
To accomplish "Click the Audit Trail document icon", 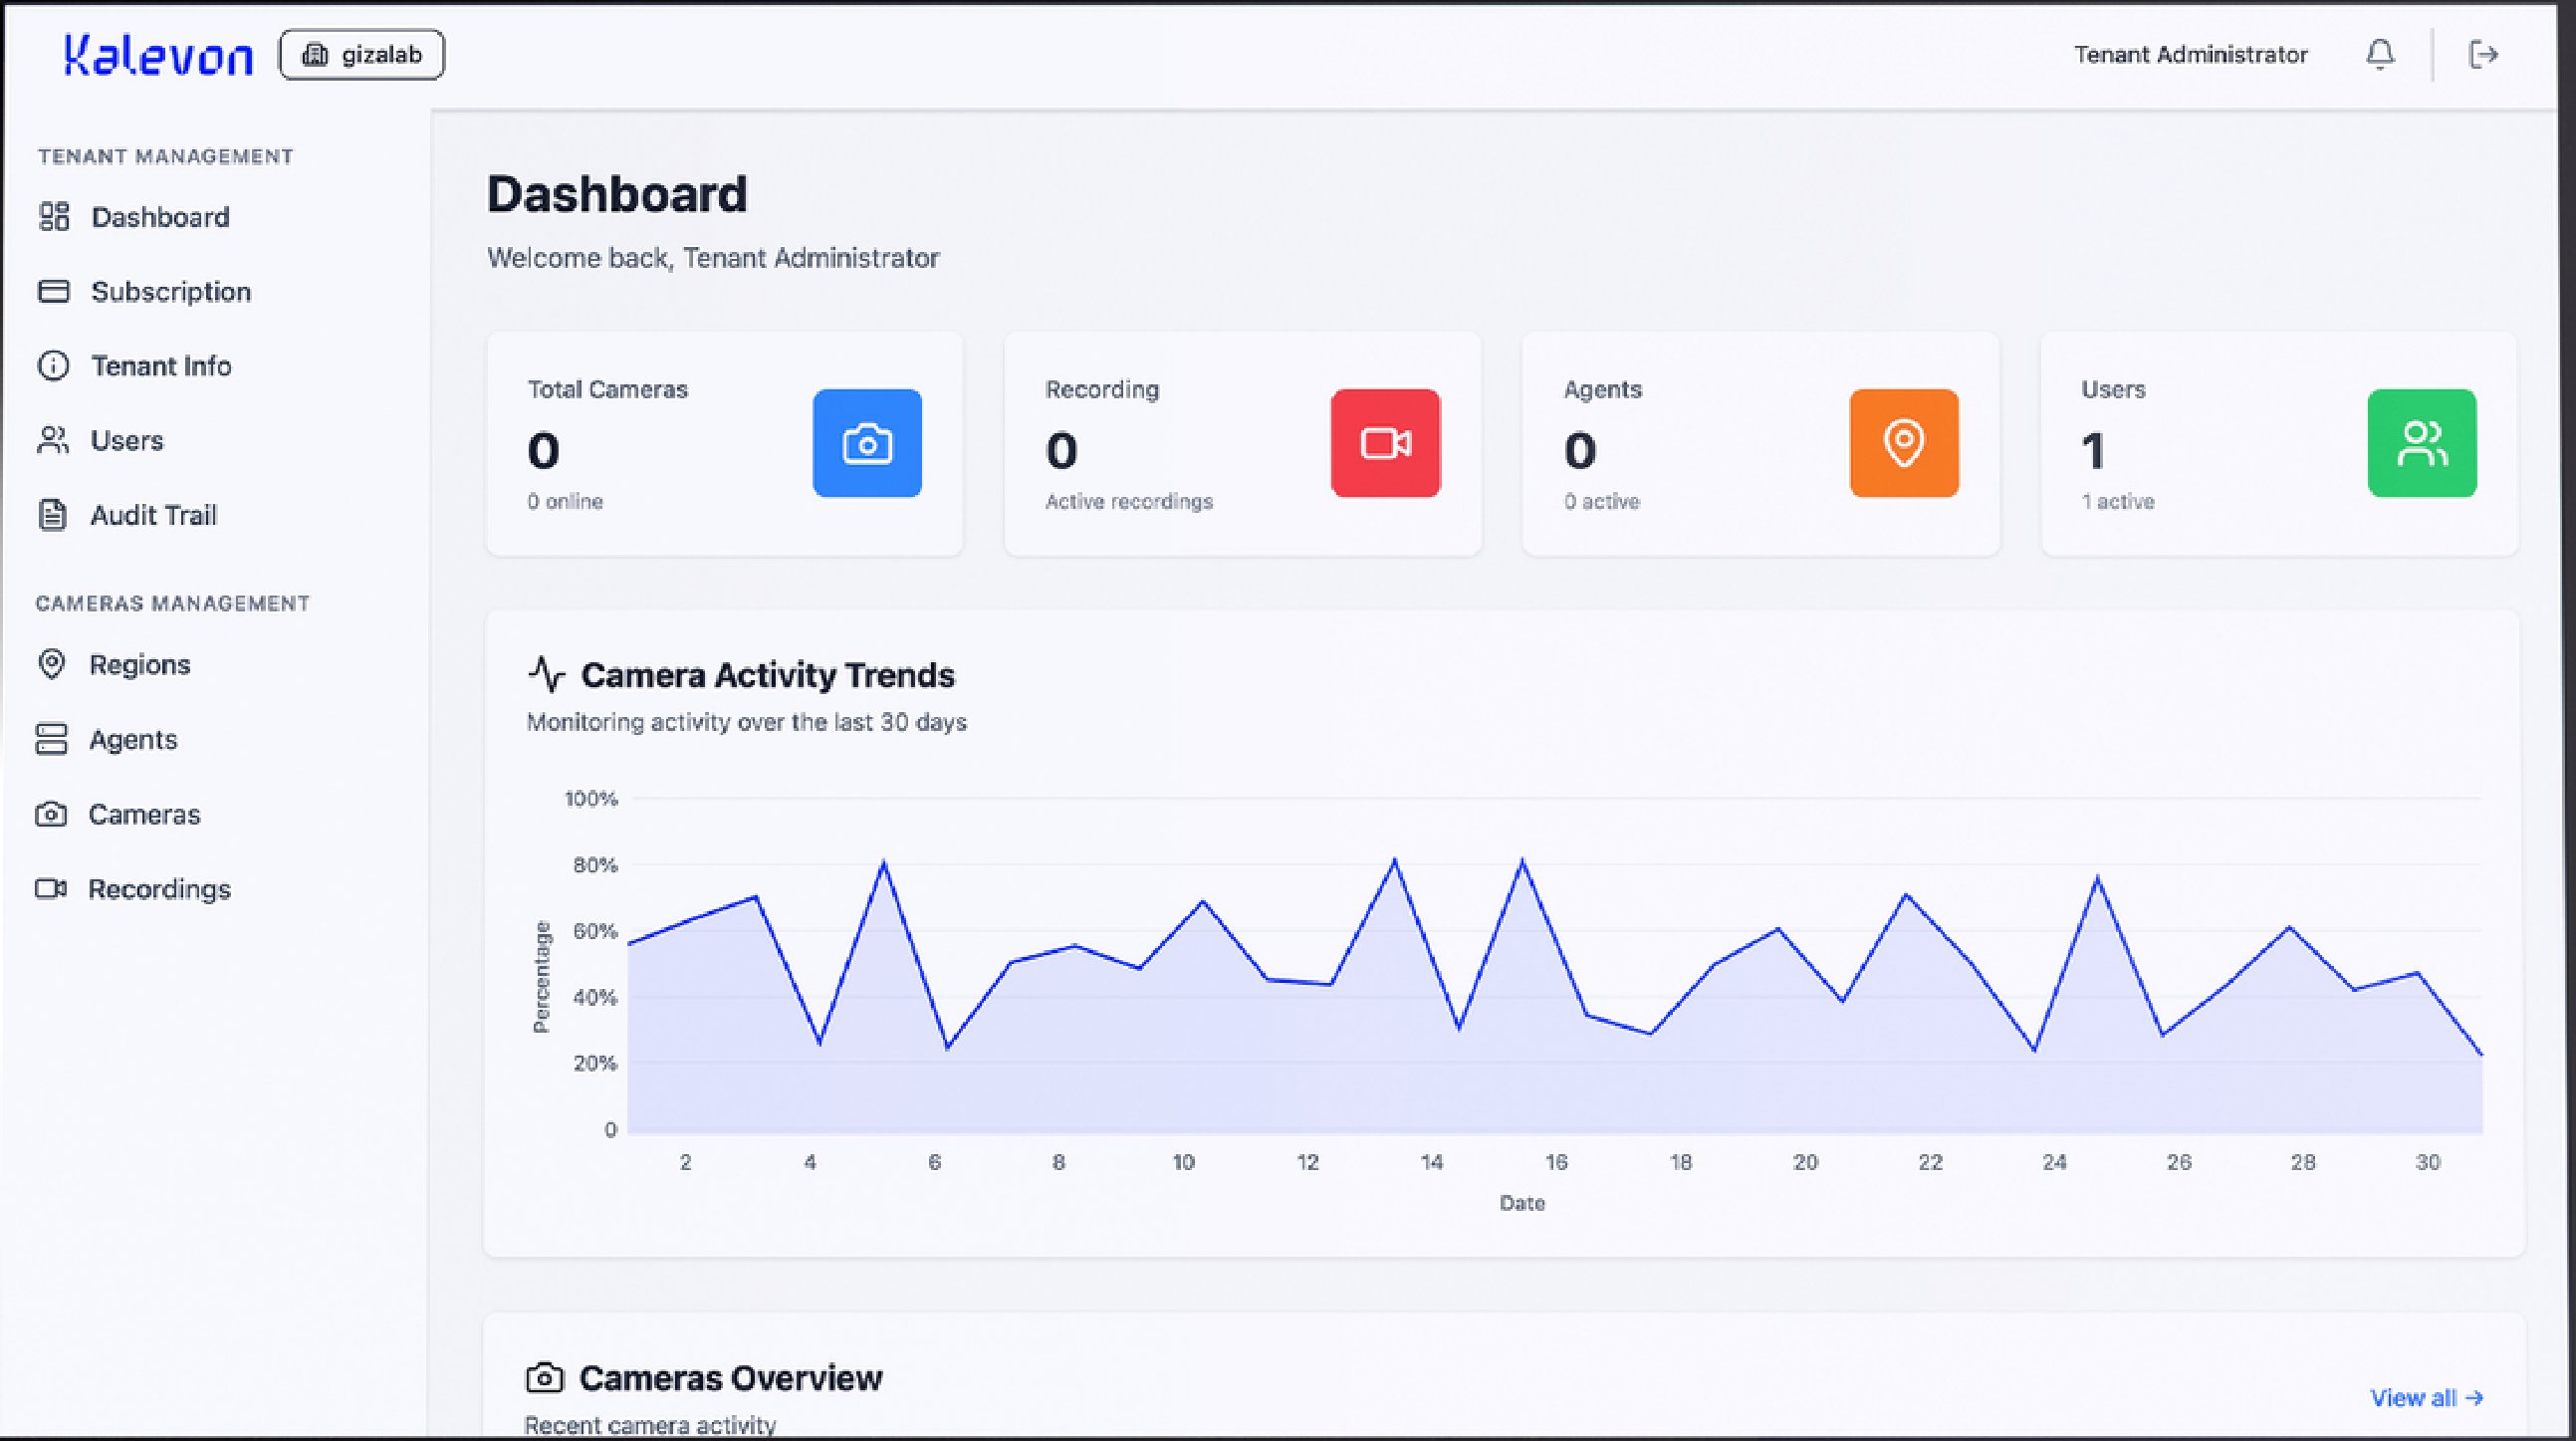I will (x=52, y=515).
